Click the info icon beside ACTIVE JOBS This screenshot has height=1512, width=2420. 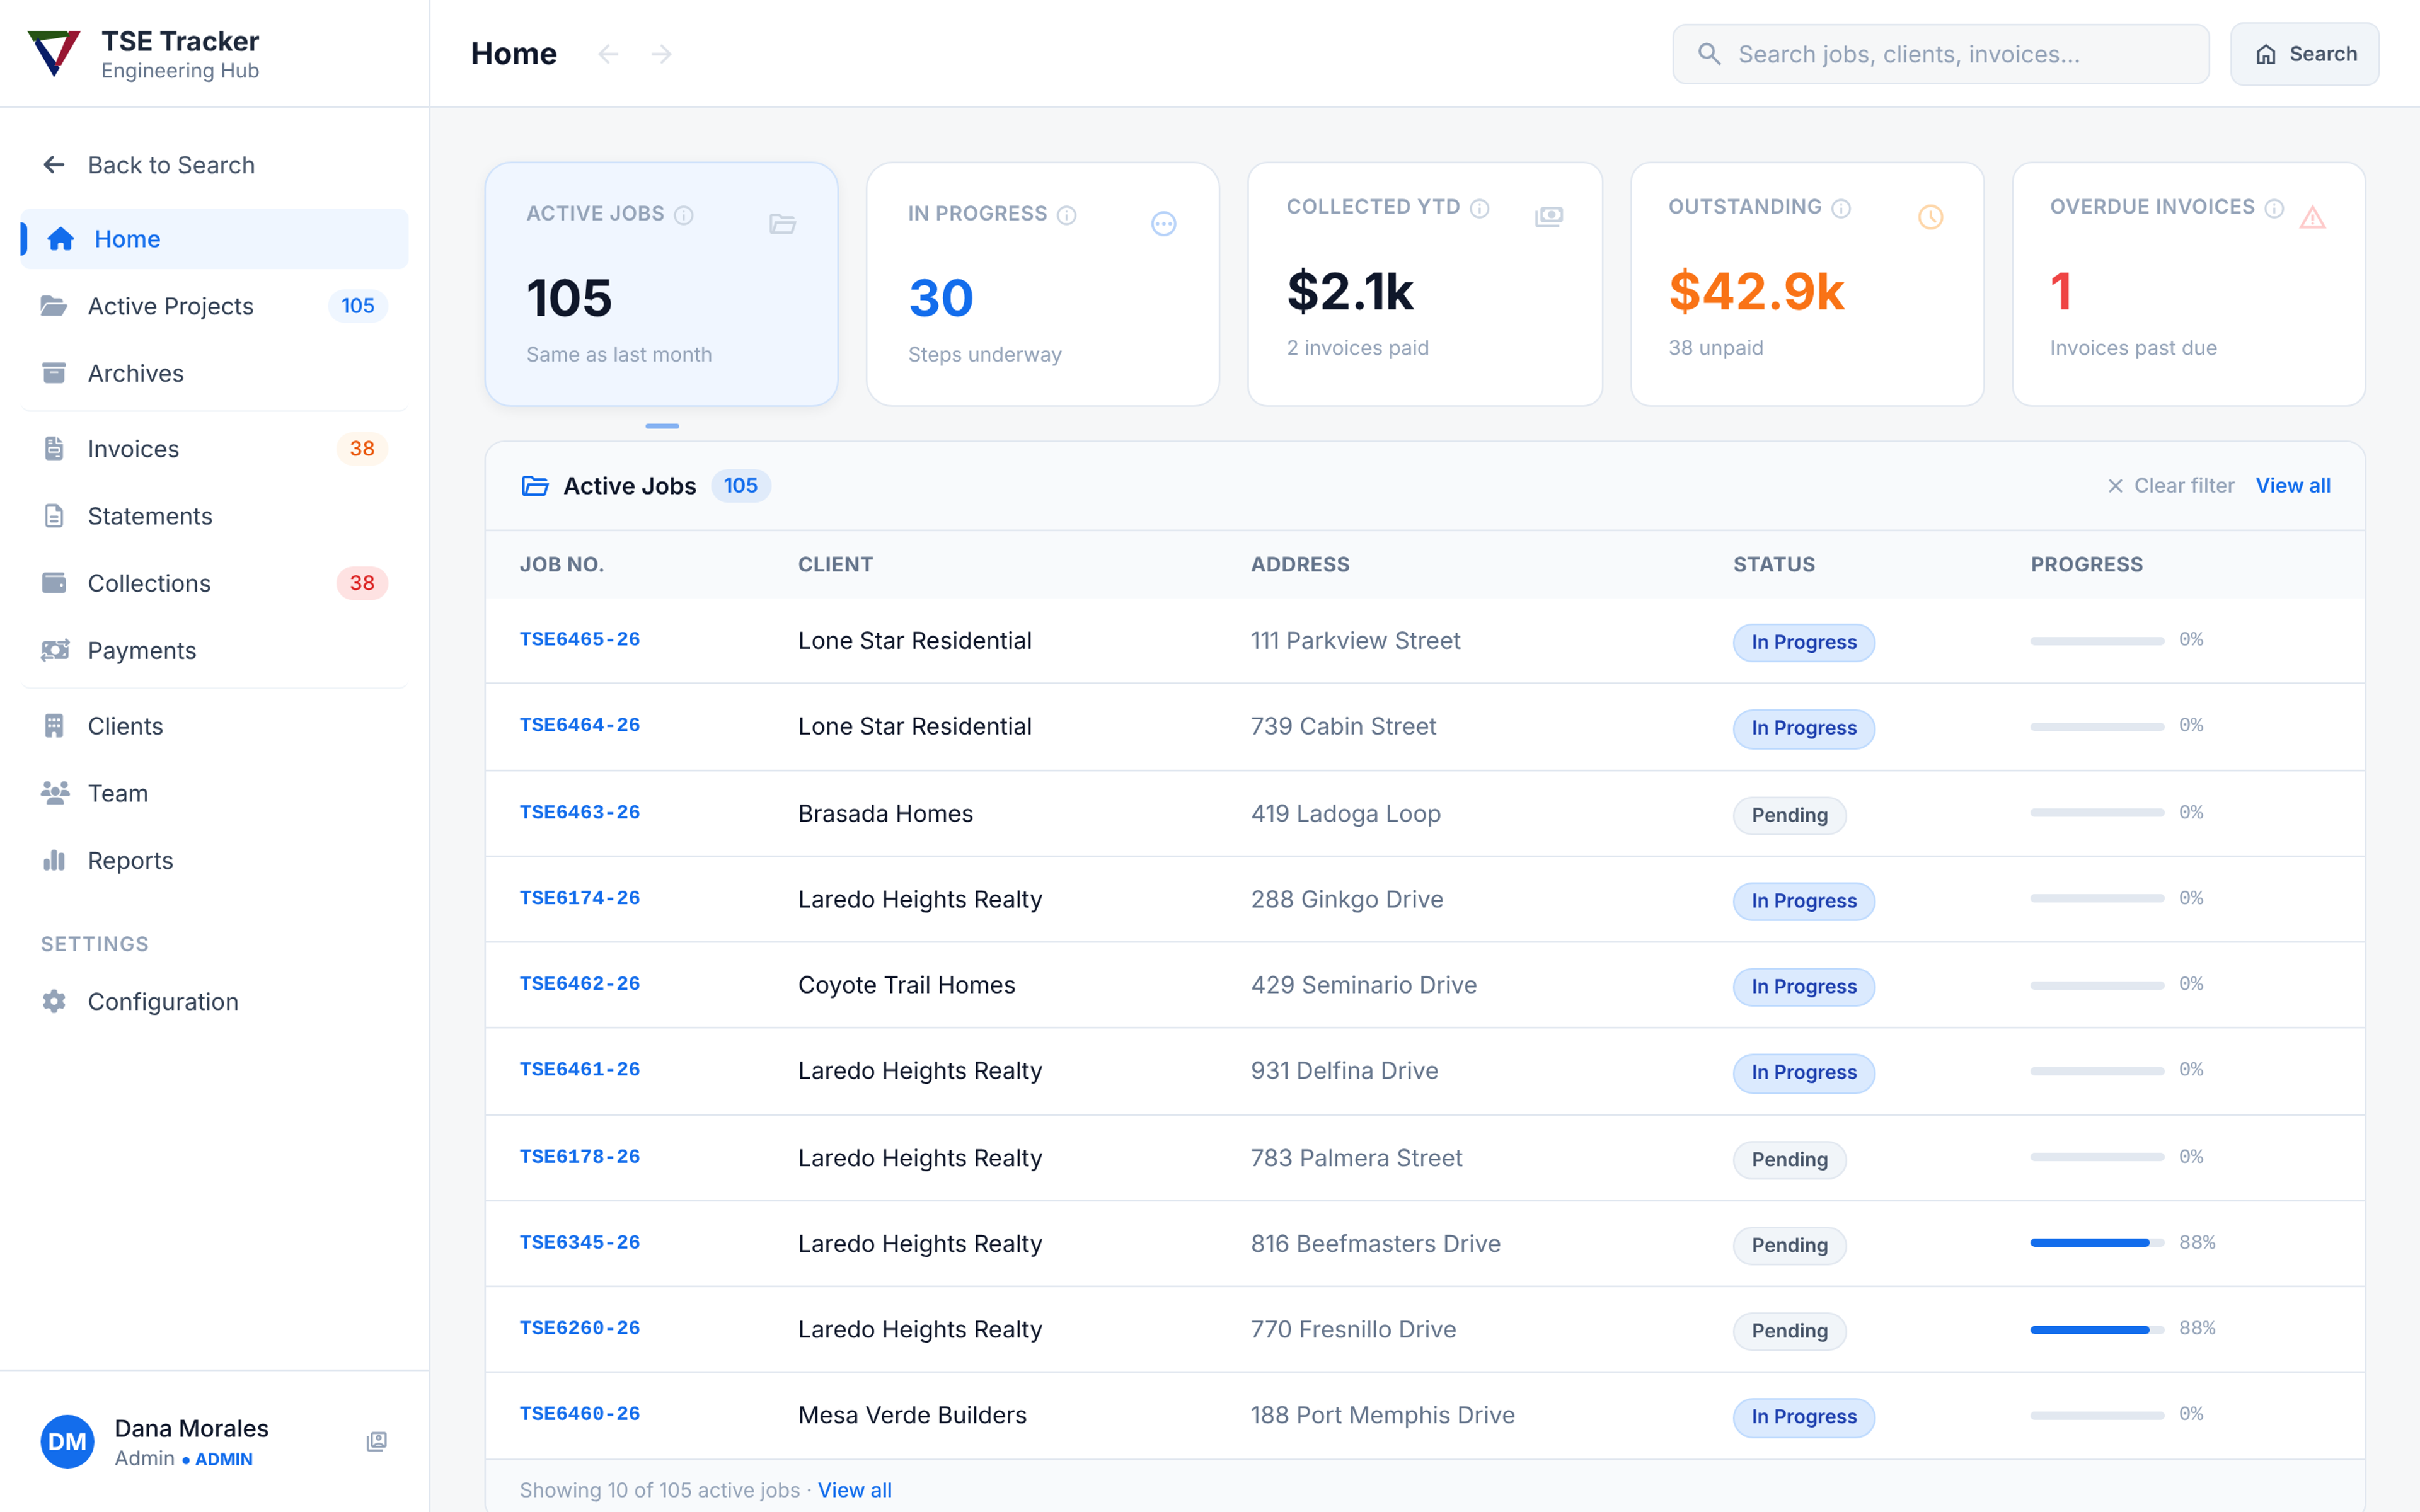click(684, 215)
